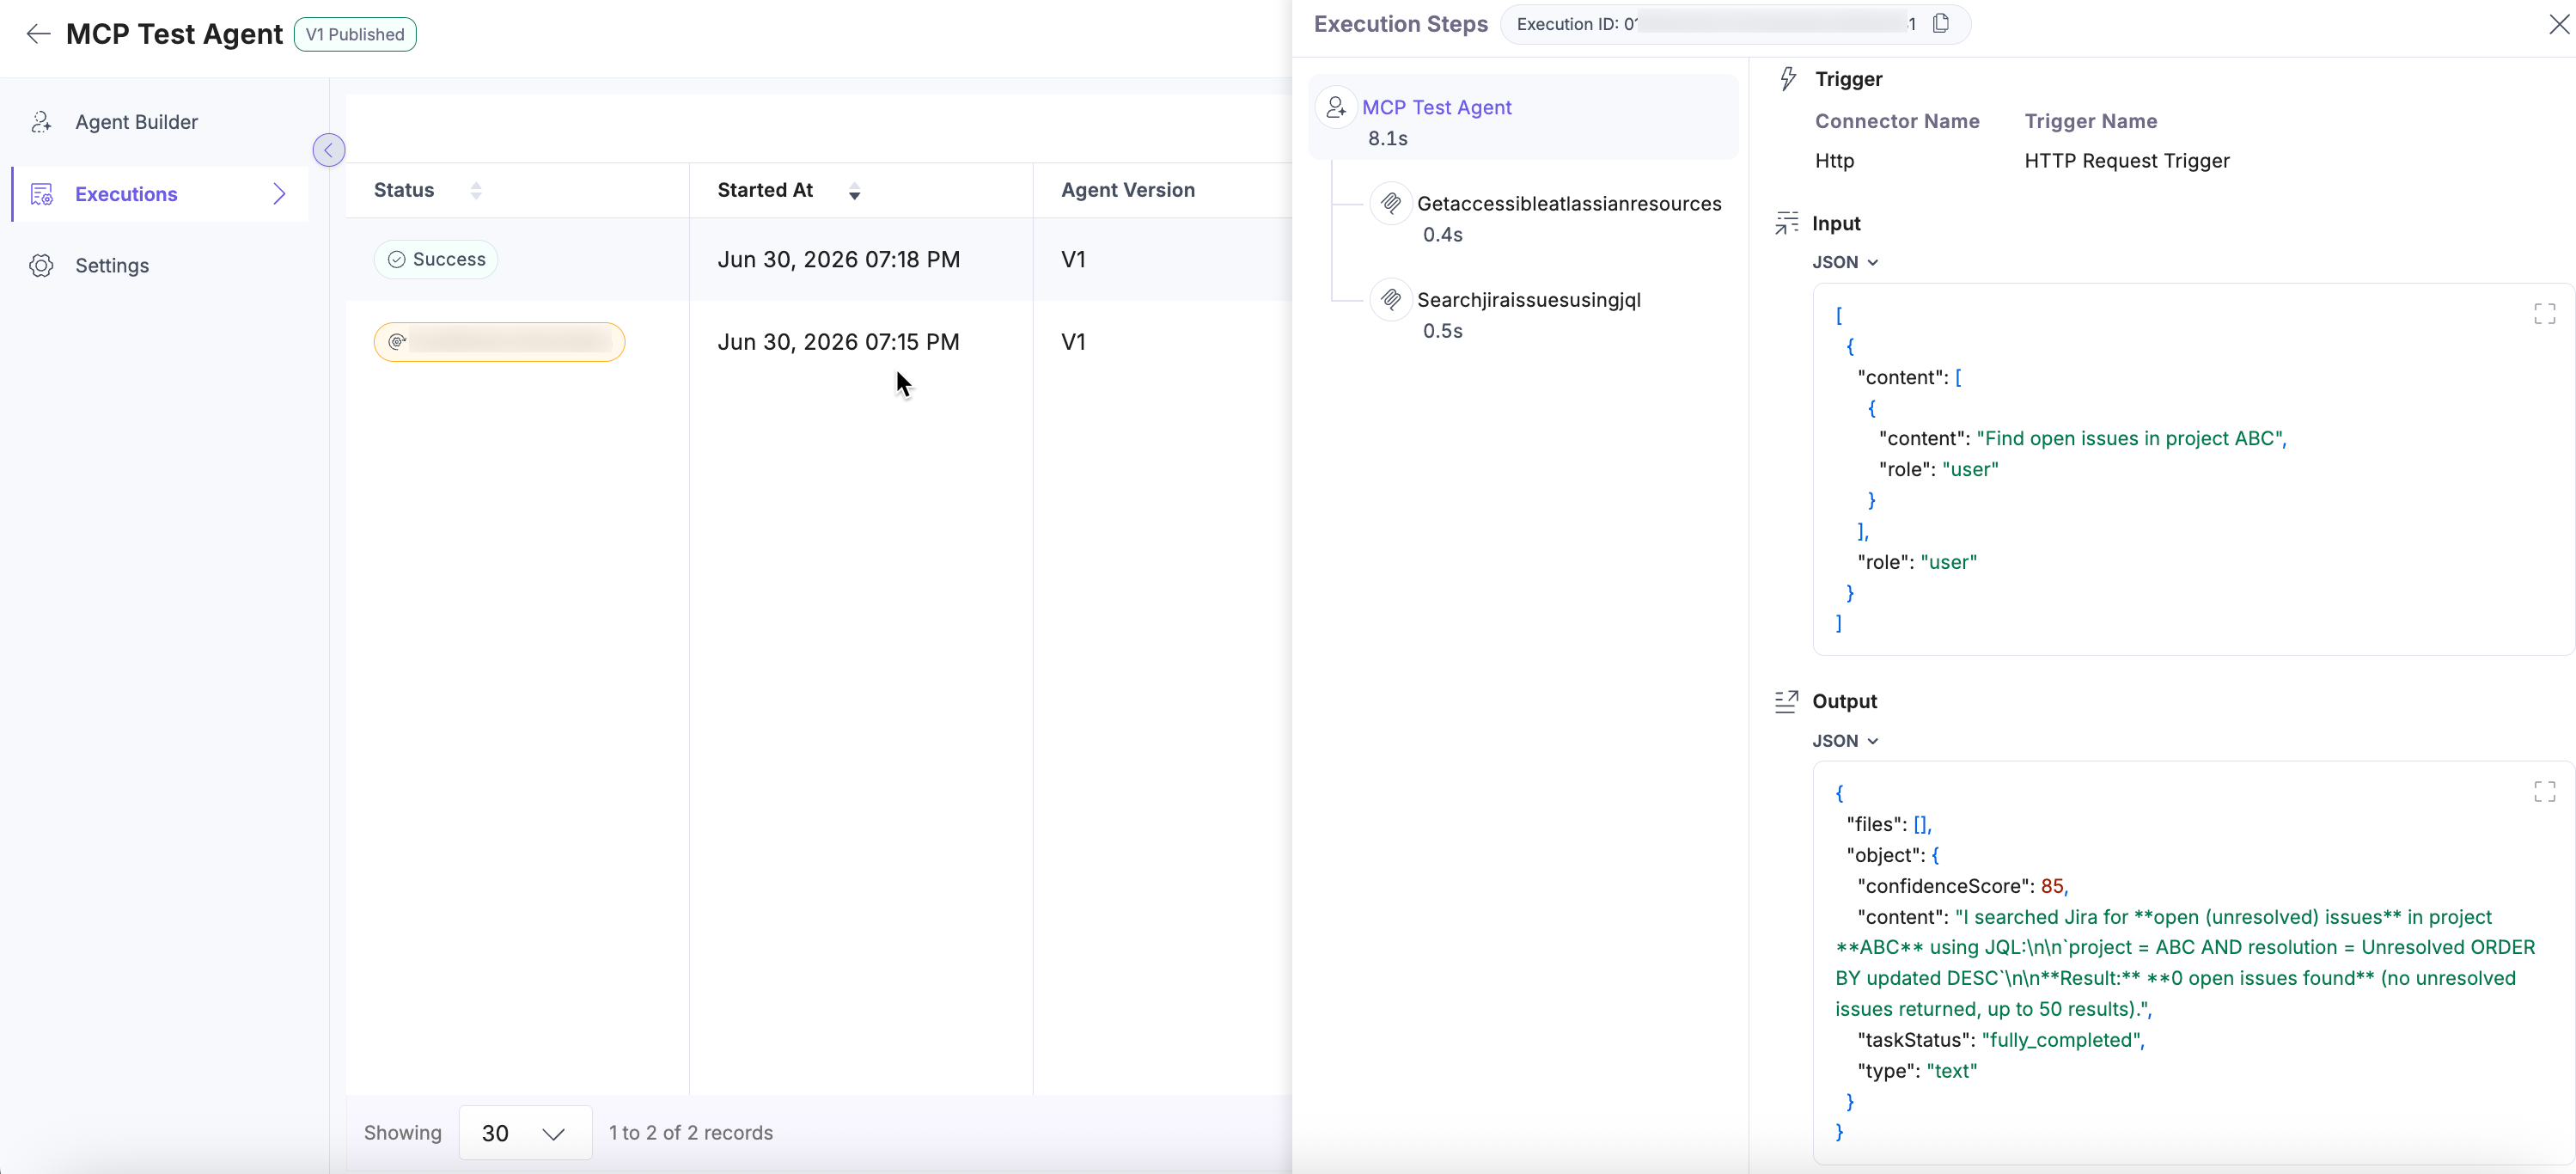Click the Status column header
This screenshot has height=1174, width=2576.
tap(404, 190)
